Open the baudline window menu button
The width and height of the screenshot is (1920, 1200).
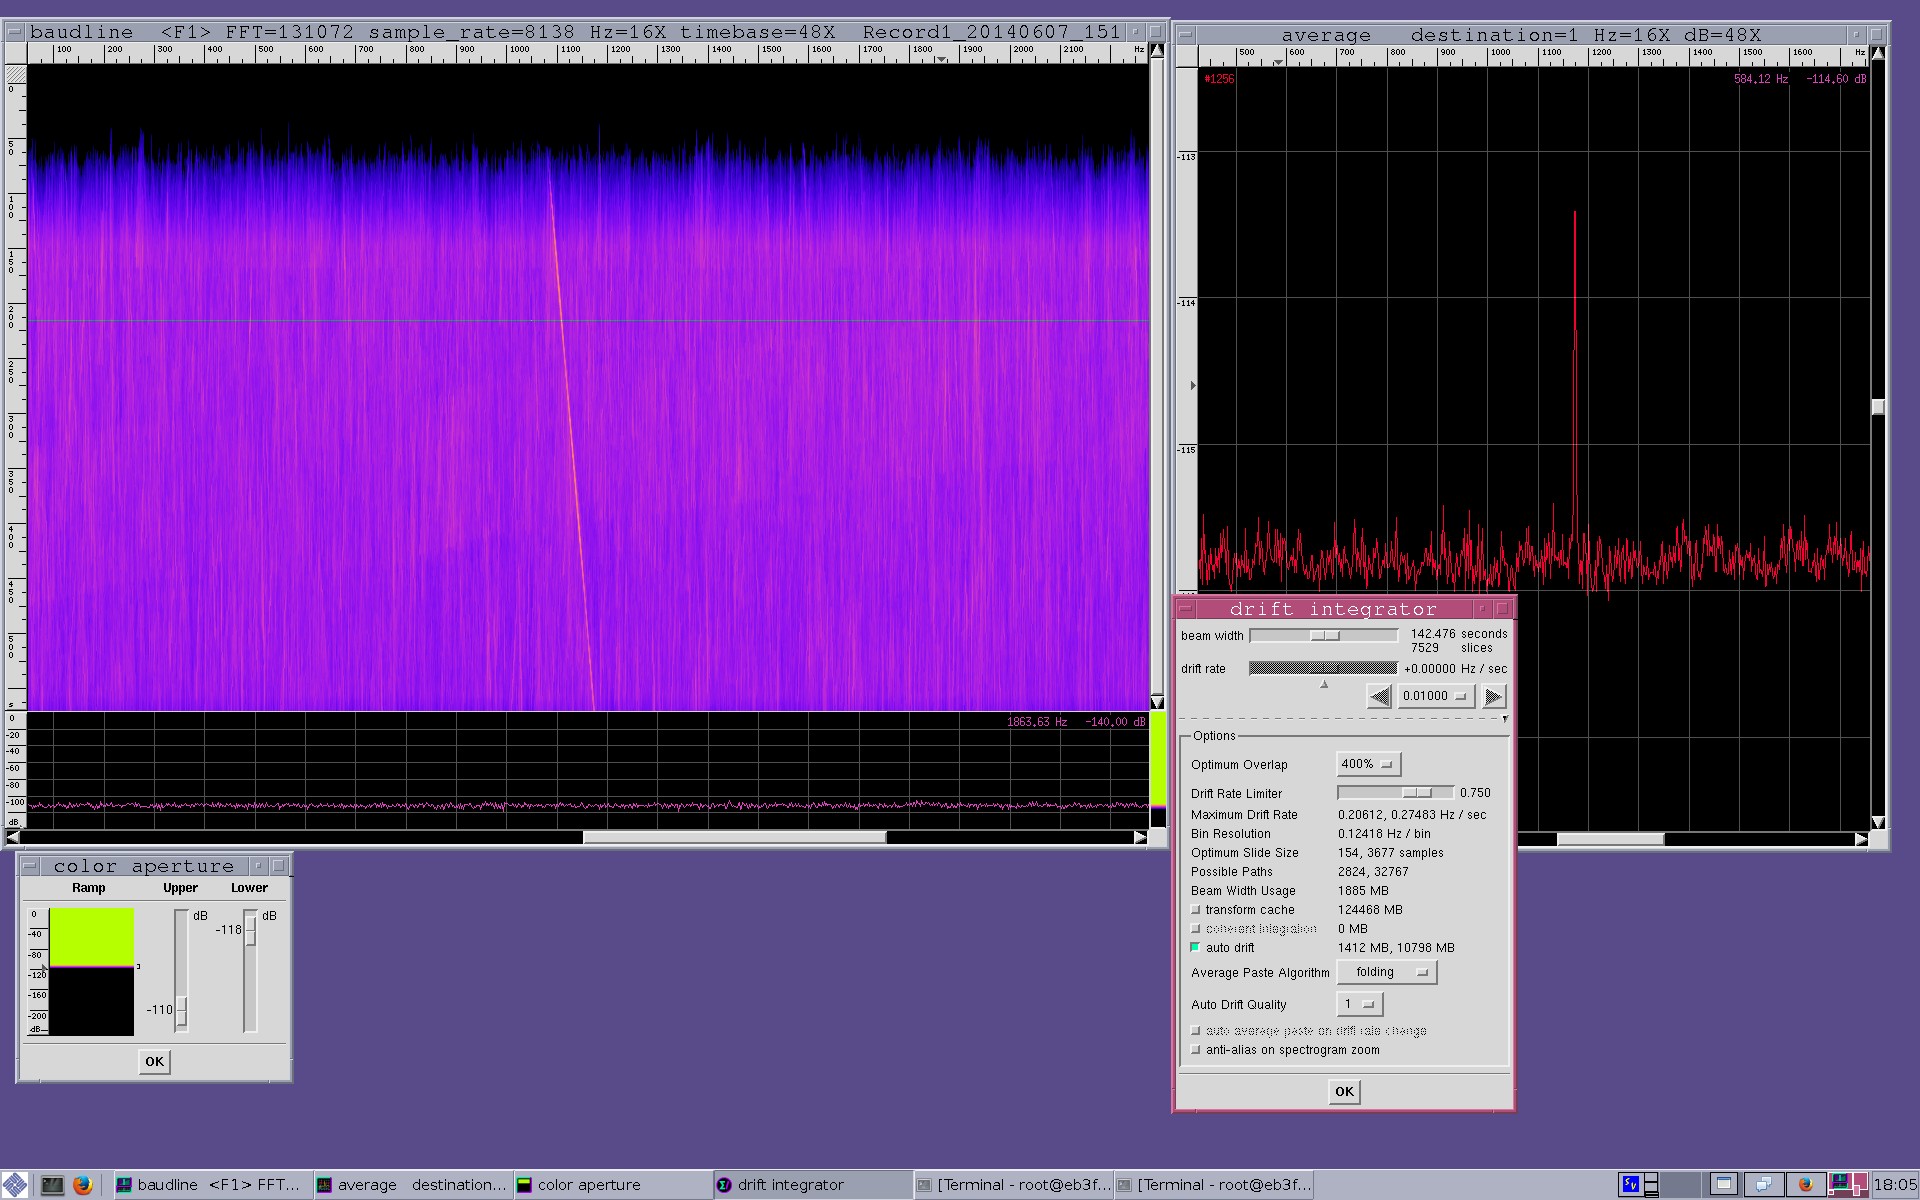pyautogui.click(x=14, y=32)
